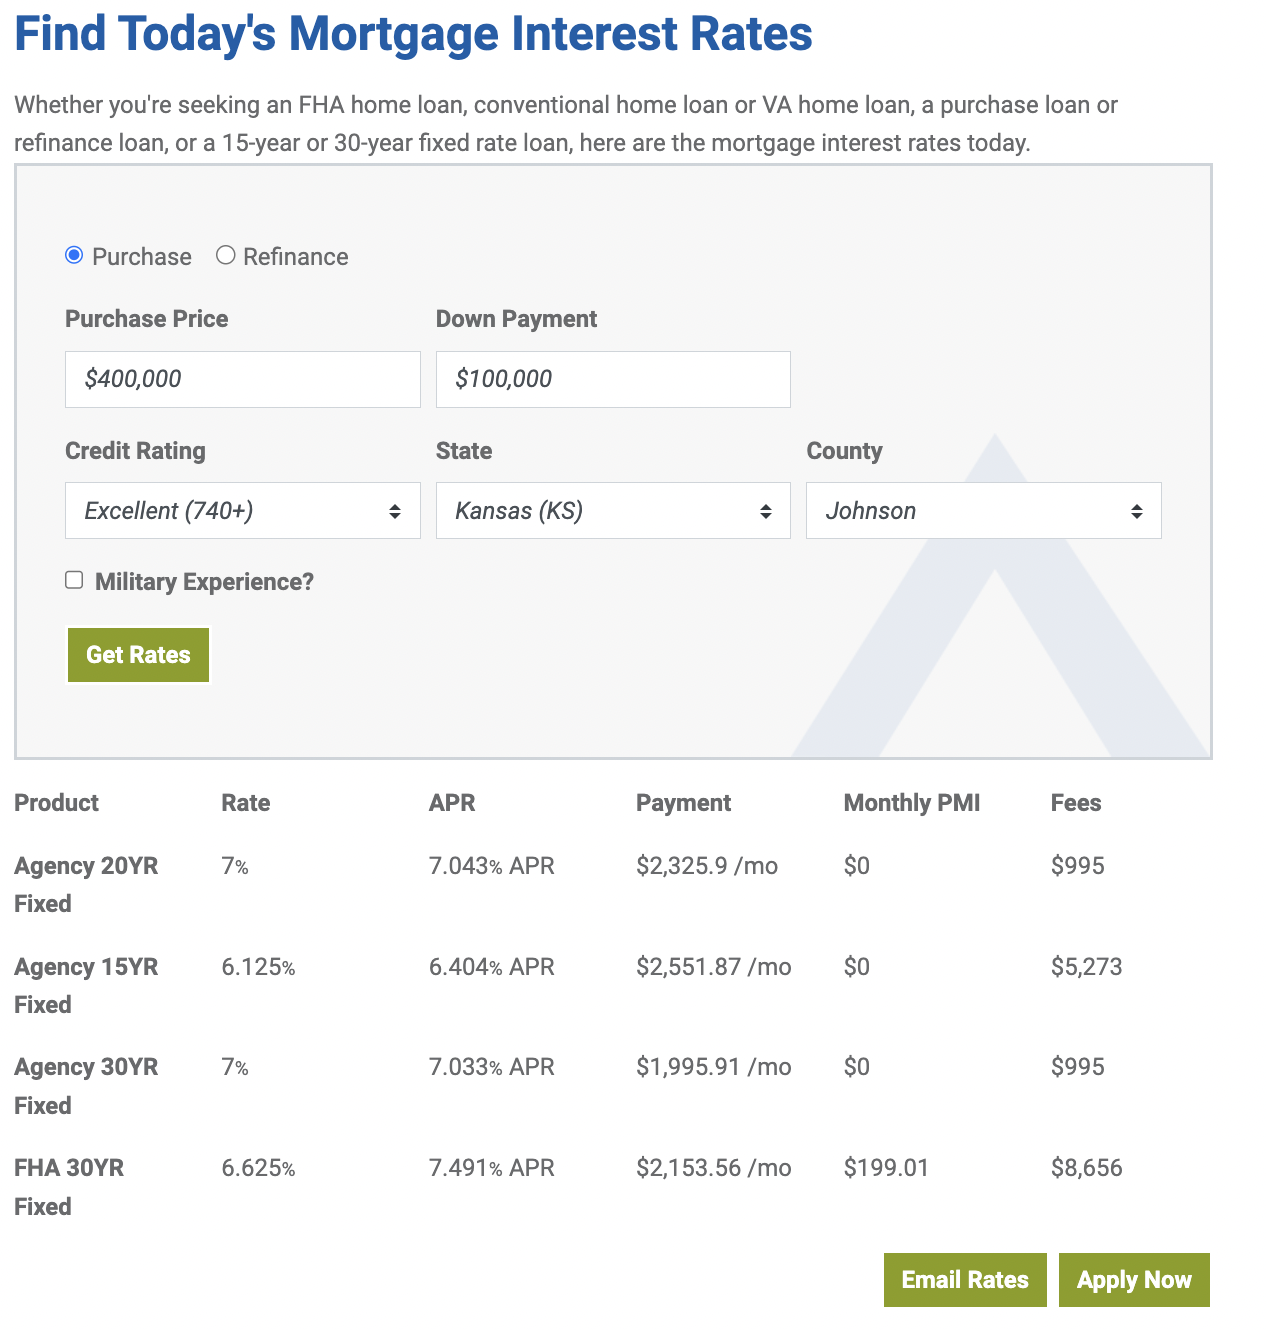Select the Agency 20YR Fixed product row
The width and height of the screenshot is (1266, 1330).
86,884
